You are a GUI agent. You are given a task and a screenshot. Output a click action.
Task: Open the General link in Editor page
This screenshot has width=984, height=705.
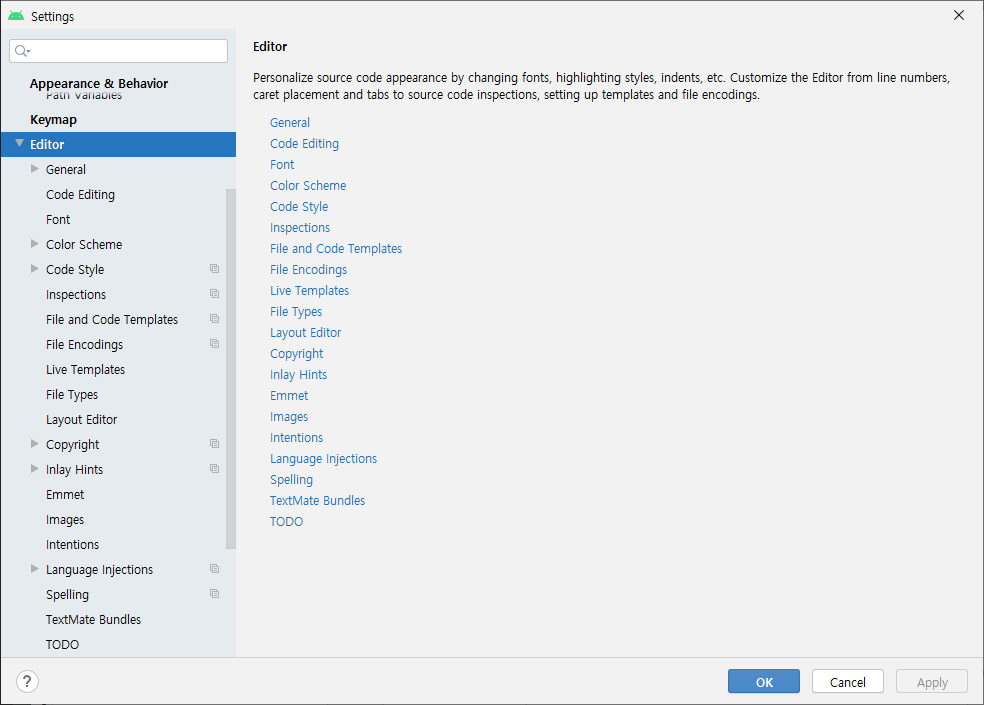point(290,122)
